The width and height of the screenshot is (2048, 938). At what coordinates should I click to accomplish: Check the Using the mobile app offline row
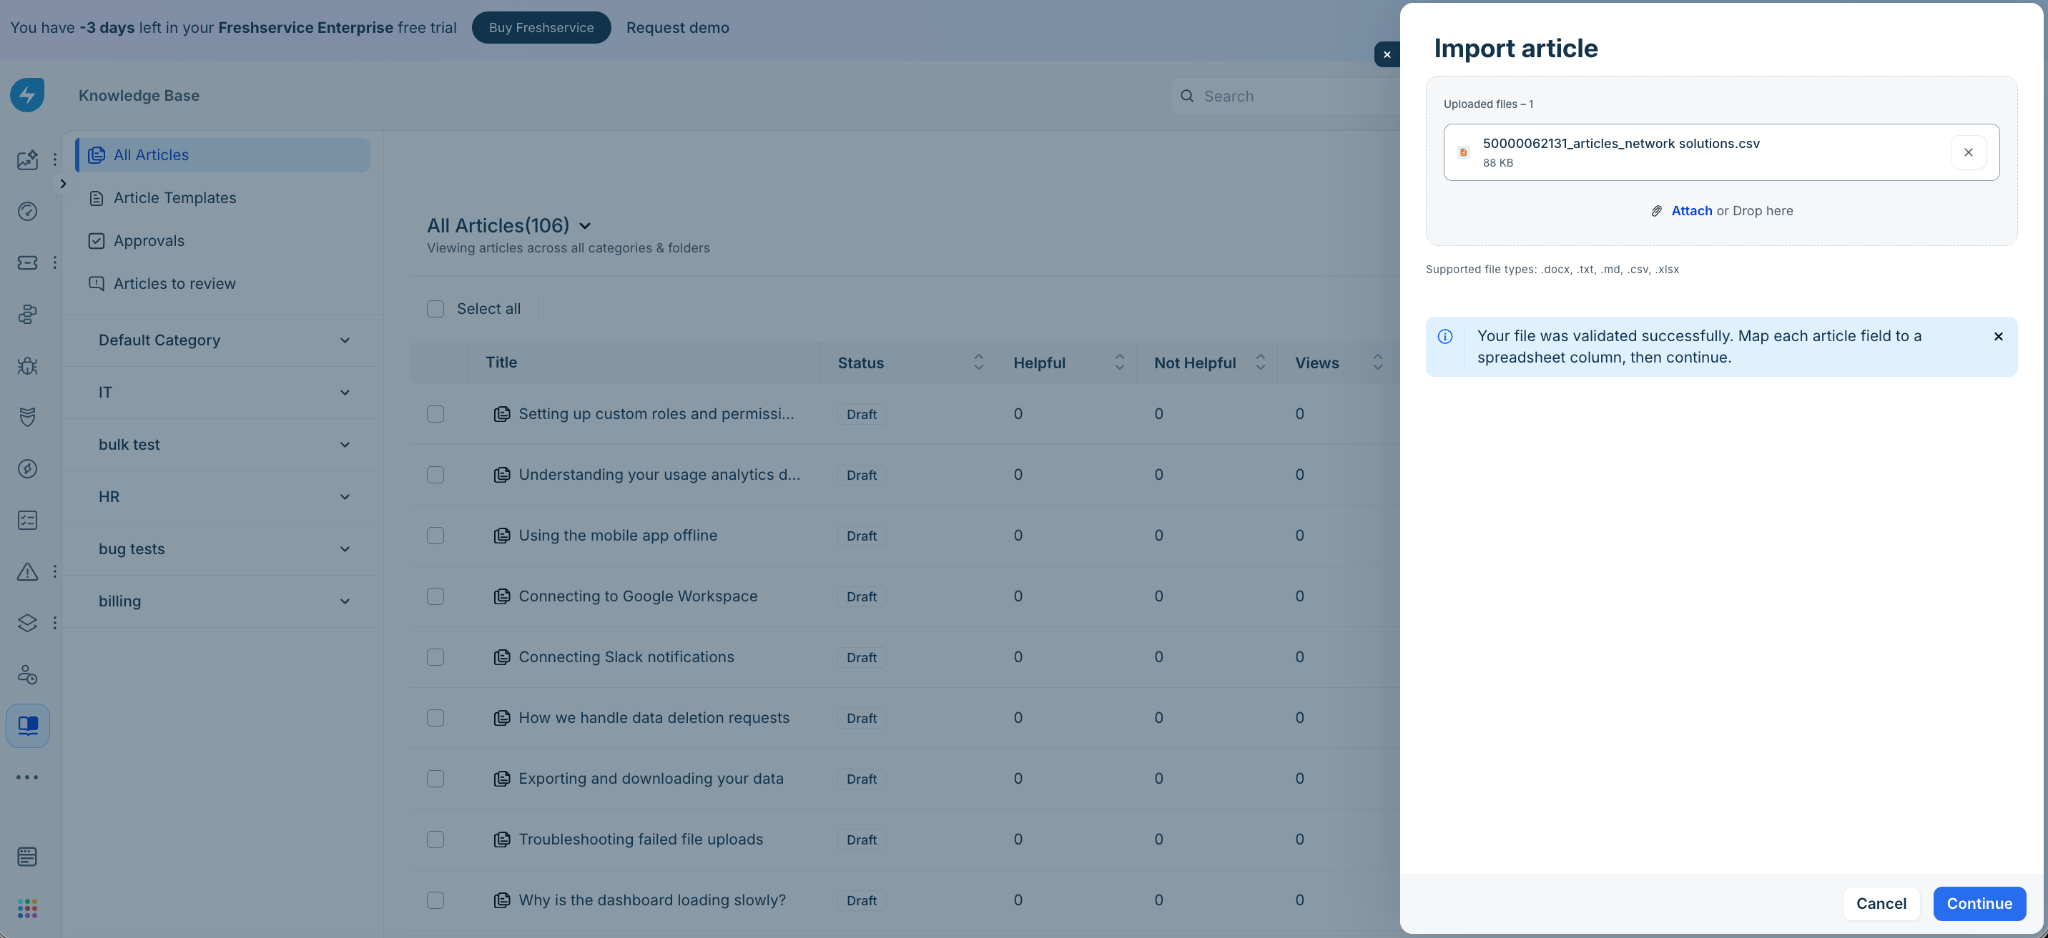(x=435, y=536)
